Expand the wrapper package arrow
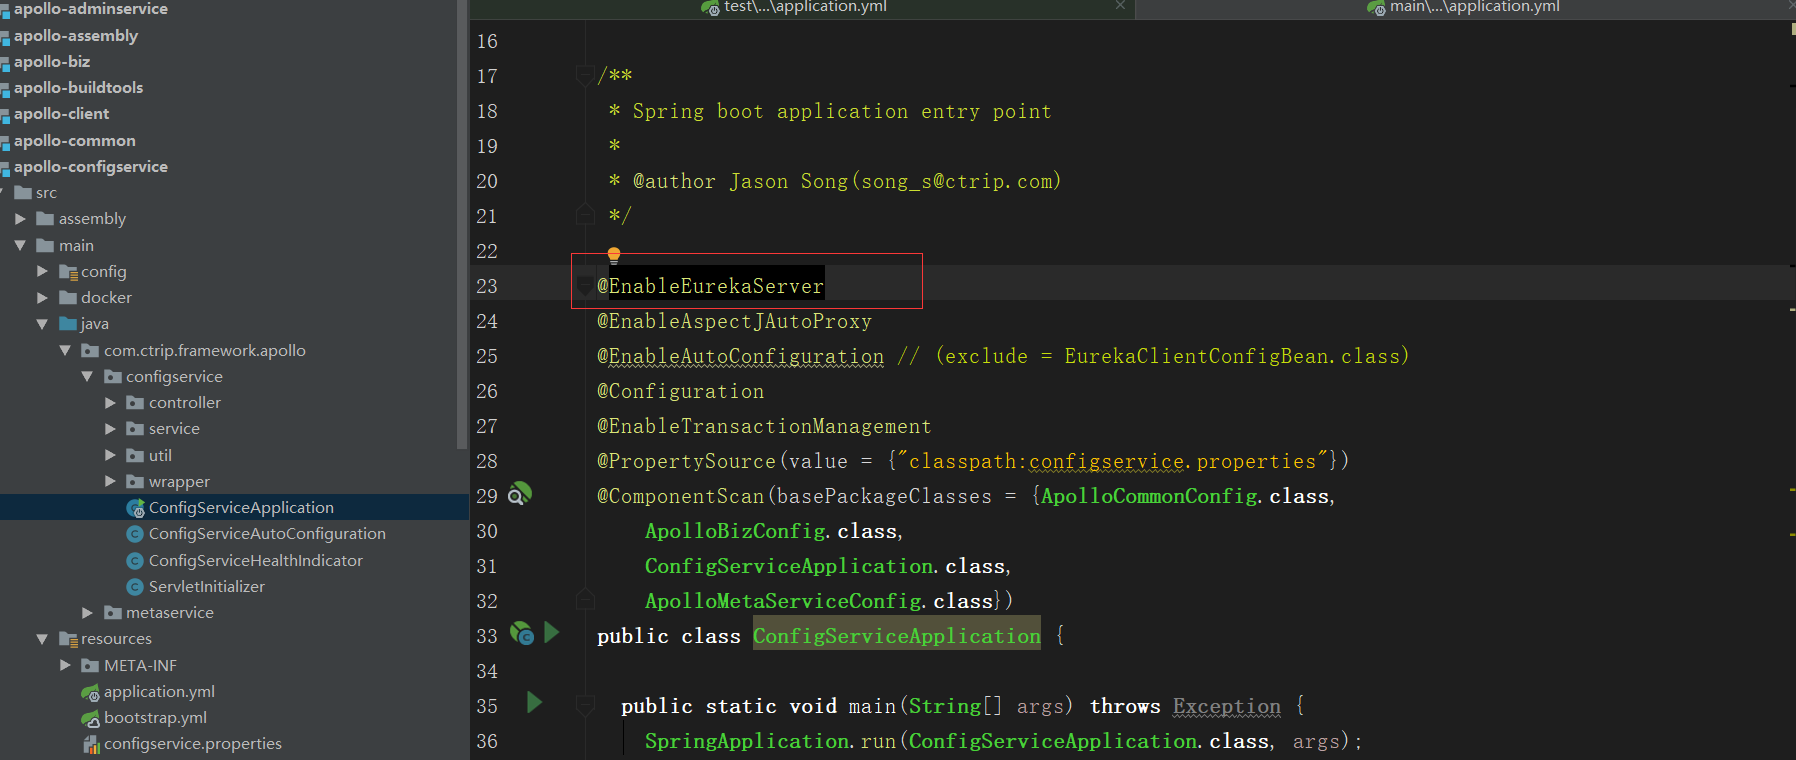The image size is (1796, 760). coord(110,481)
